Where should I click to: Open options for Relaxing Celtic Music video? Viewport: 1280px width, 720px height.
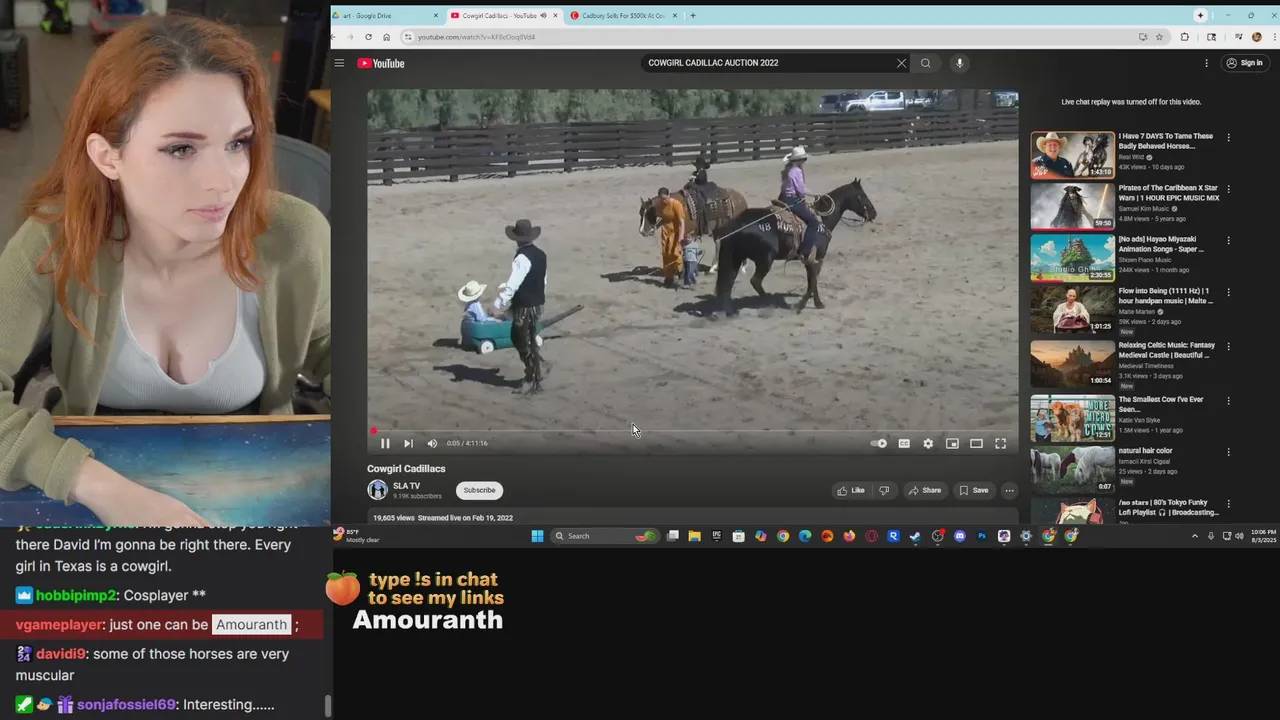point(1228,346)
